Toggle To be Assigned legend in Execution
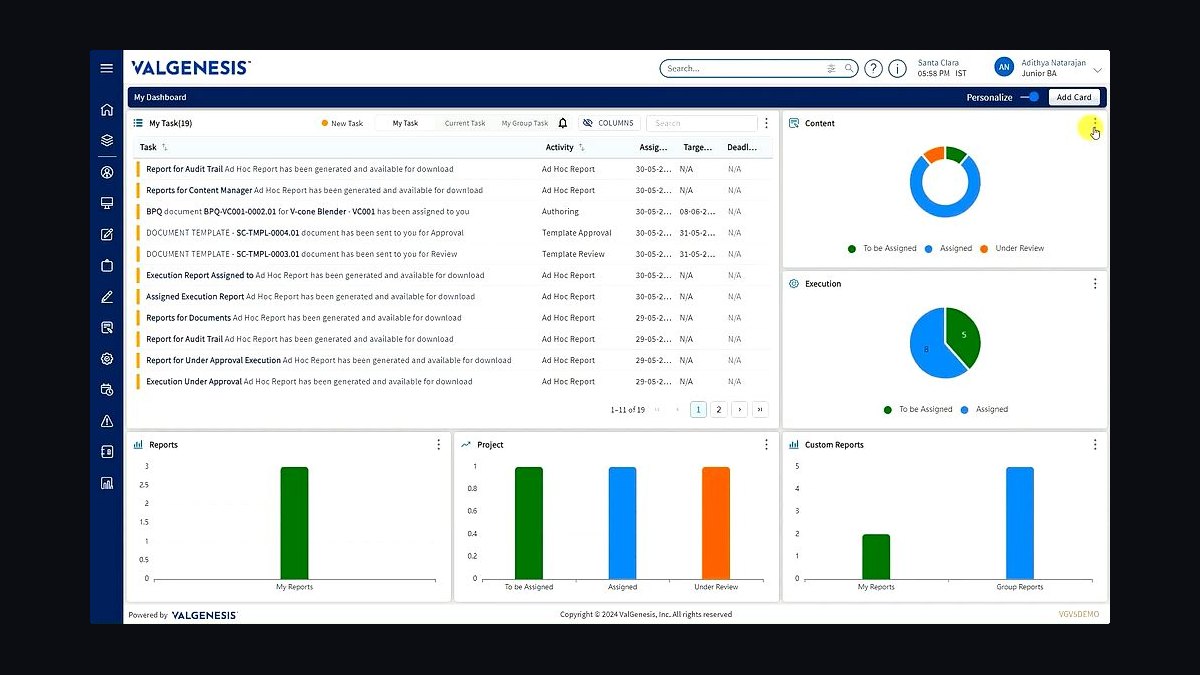The image size is (1200, 675). (x=918, y=409)
